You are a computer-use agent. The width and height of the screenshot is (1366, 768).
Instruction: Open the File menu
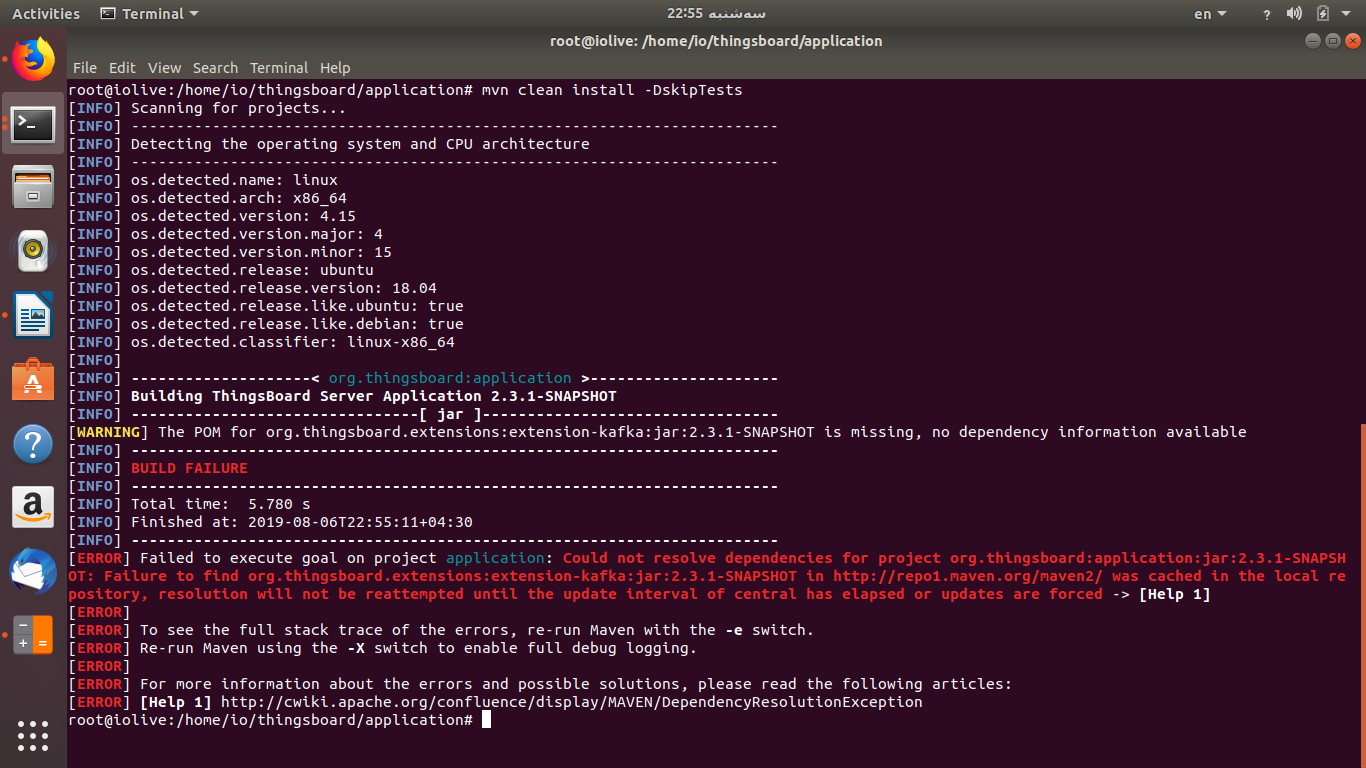tap(85, 68)
